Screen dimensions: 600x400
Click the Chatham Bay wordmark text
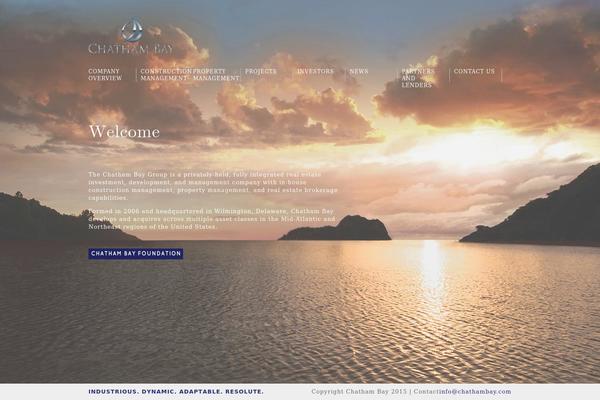coord(130,49)
